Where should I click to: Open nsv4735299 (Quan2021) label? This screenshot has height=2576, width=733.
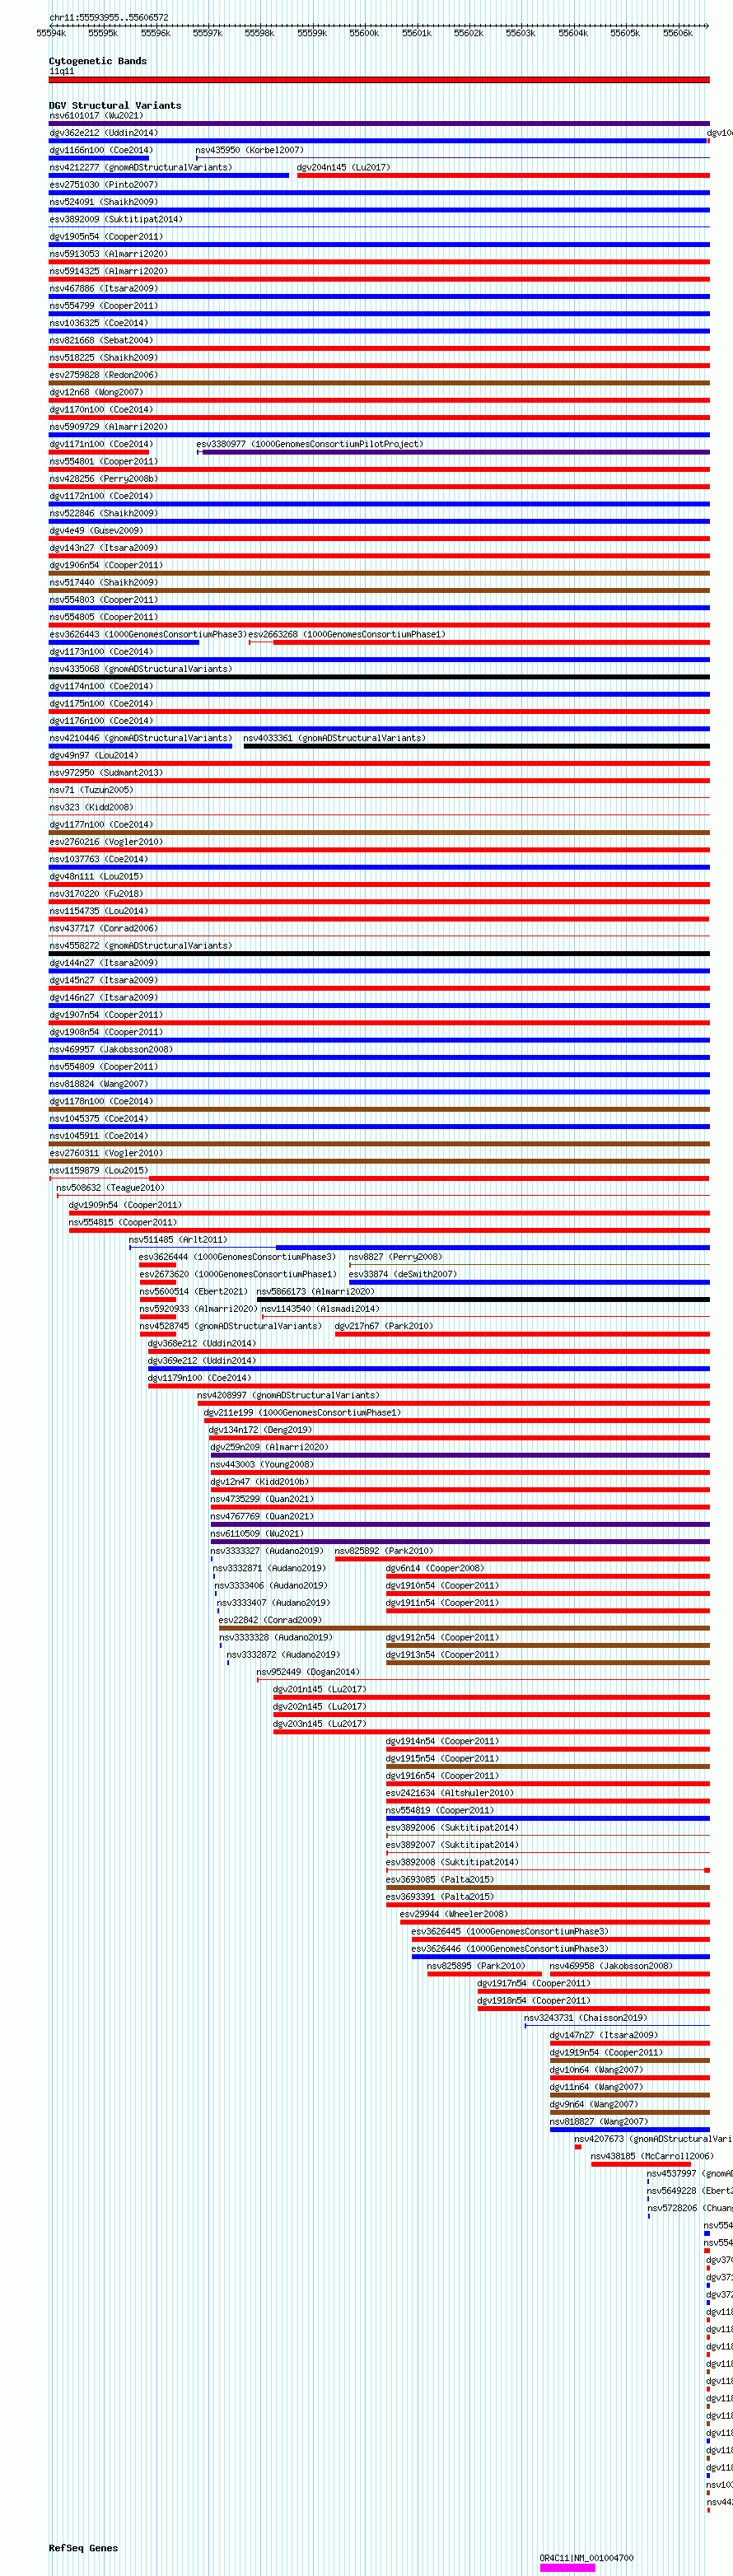click(262, 1499)
